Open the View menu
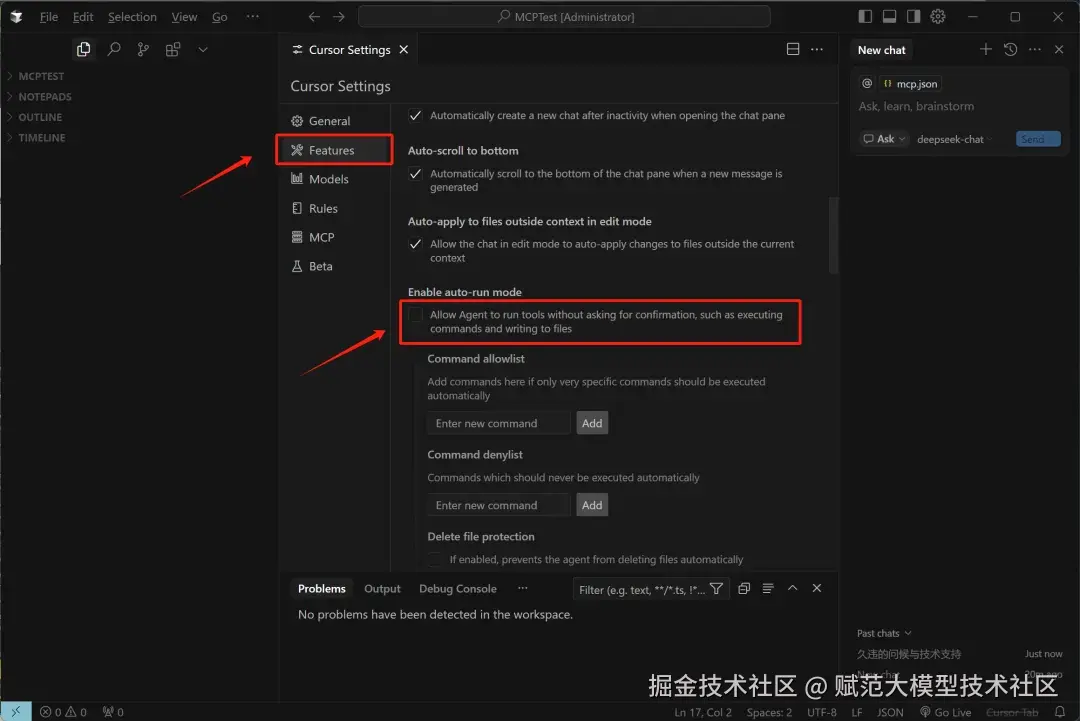The height and width of the screenshot is (721, 1080). coord(184,17)
